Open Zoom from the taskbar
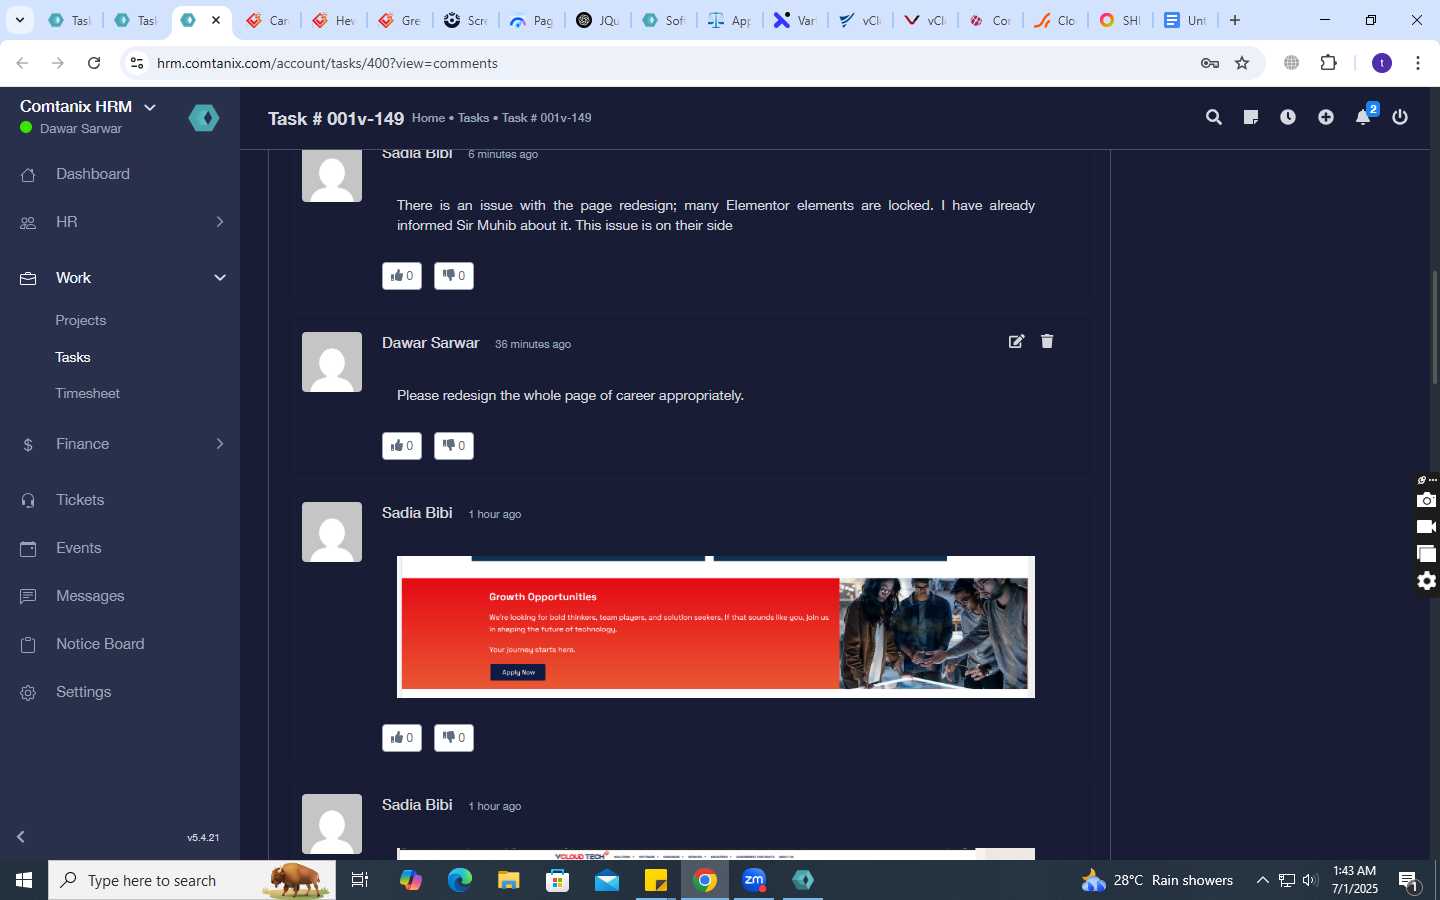This screenshot has width=1440, height=900. [x=754, y=880]
